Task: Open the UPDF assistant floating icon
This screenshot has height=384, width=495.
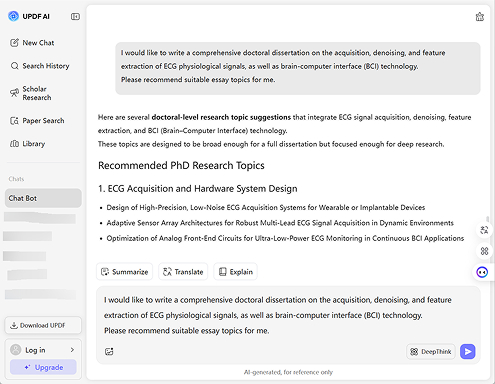Action: click(482, 272)
